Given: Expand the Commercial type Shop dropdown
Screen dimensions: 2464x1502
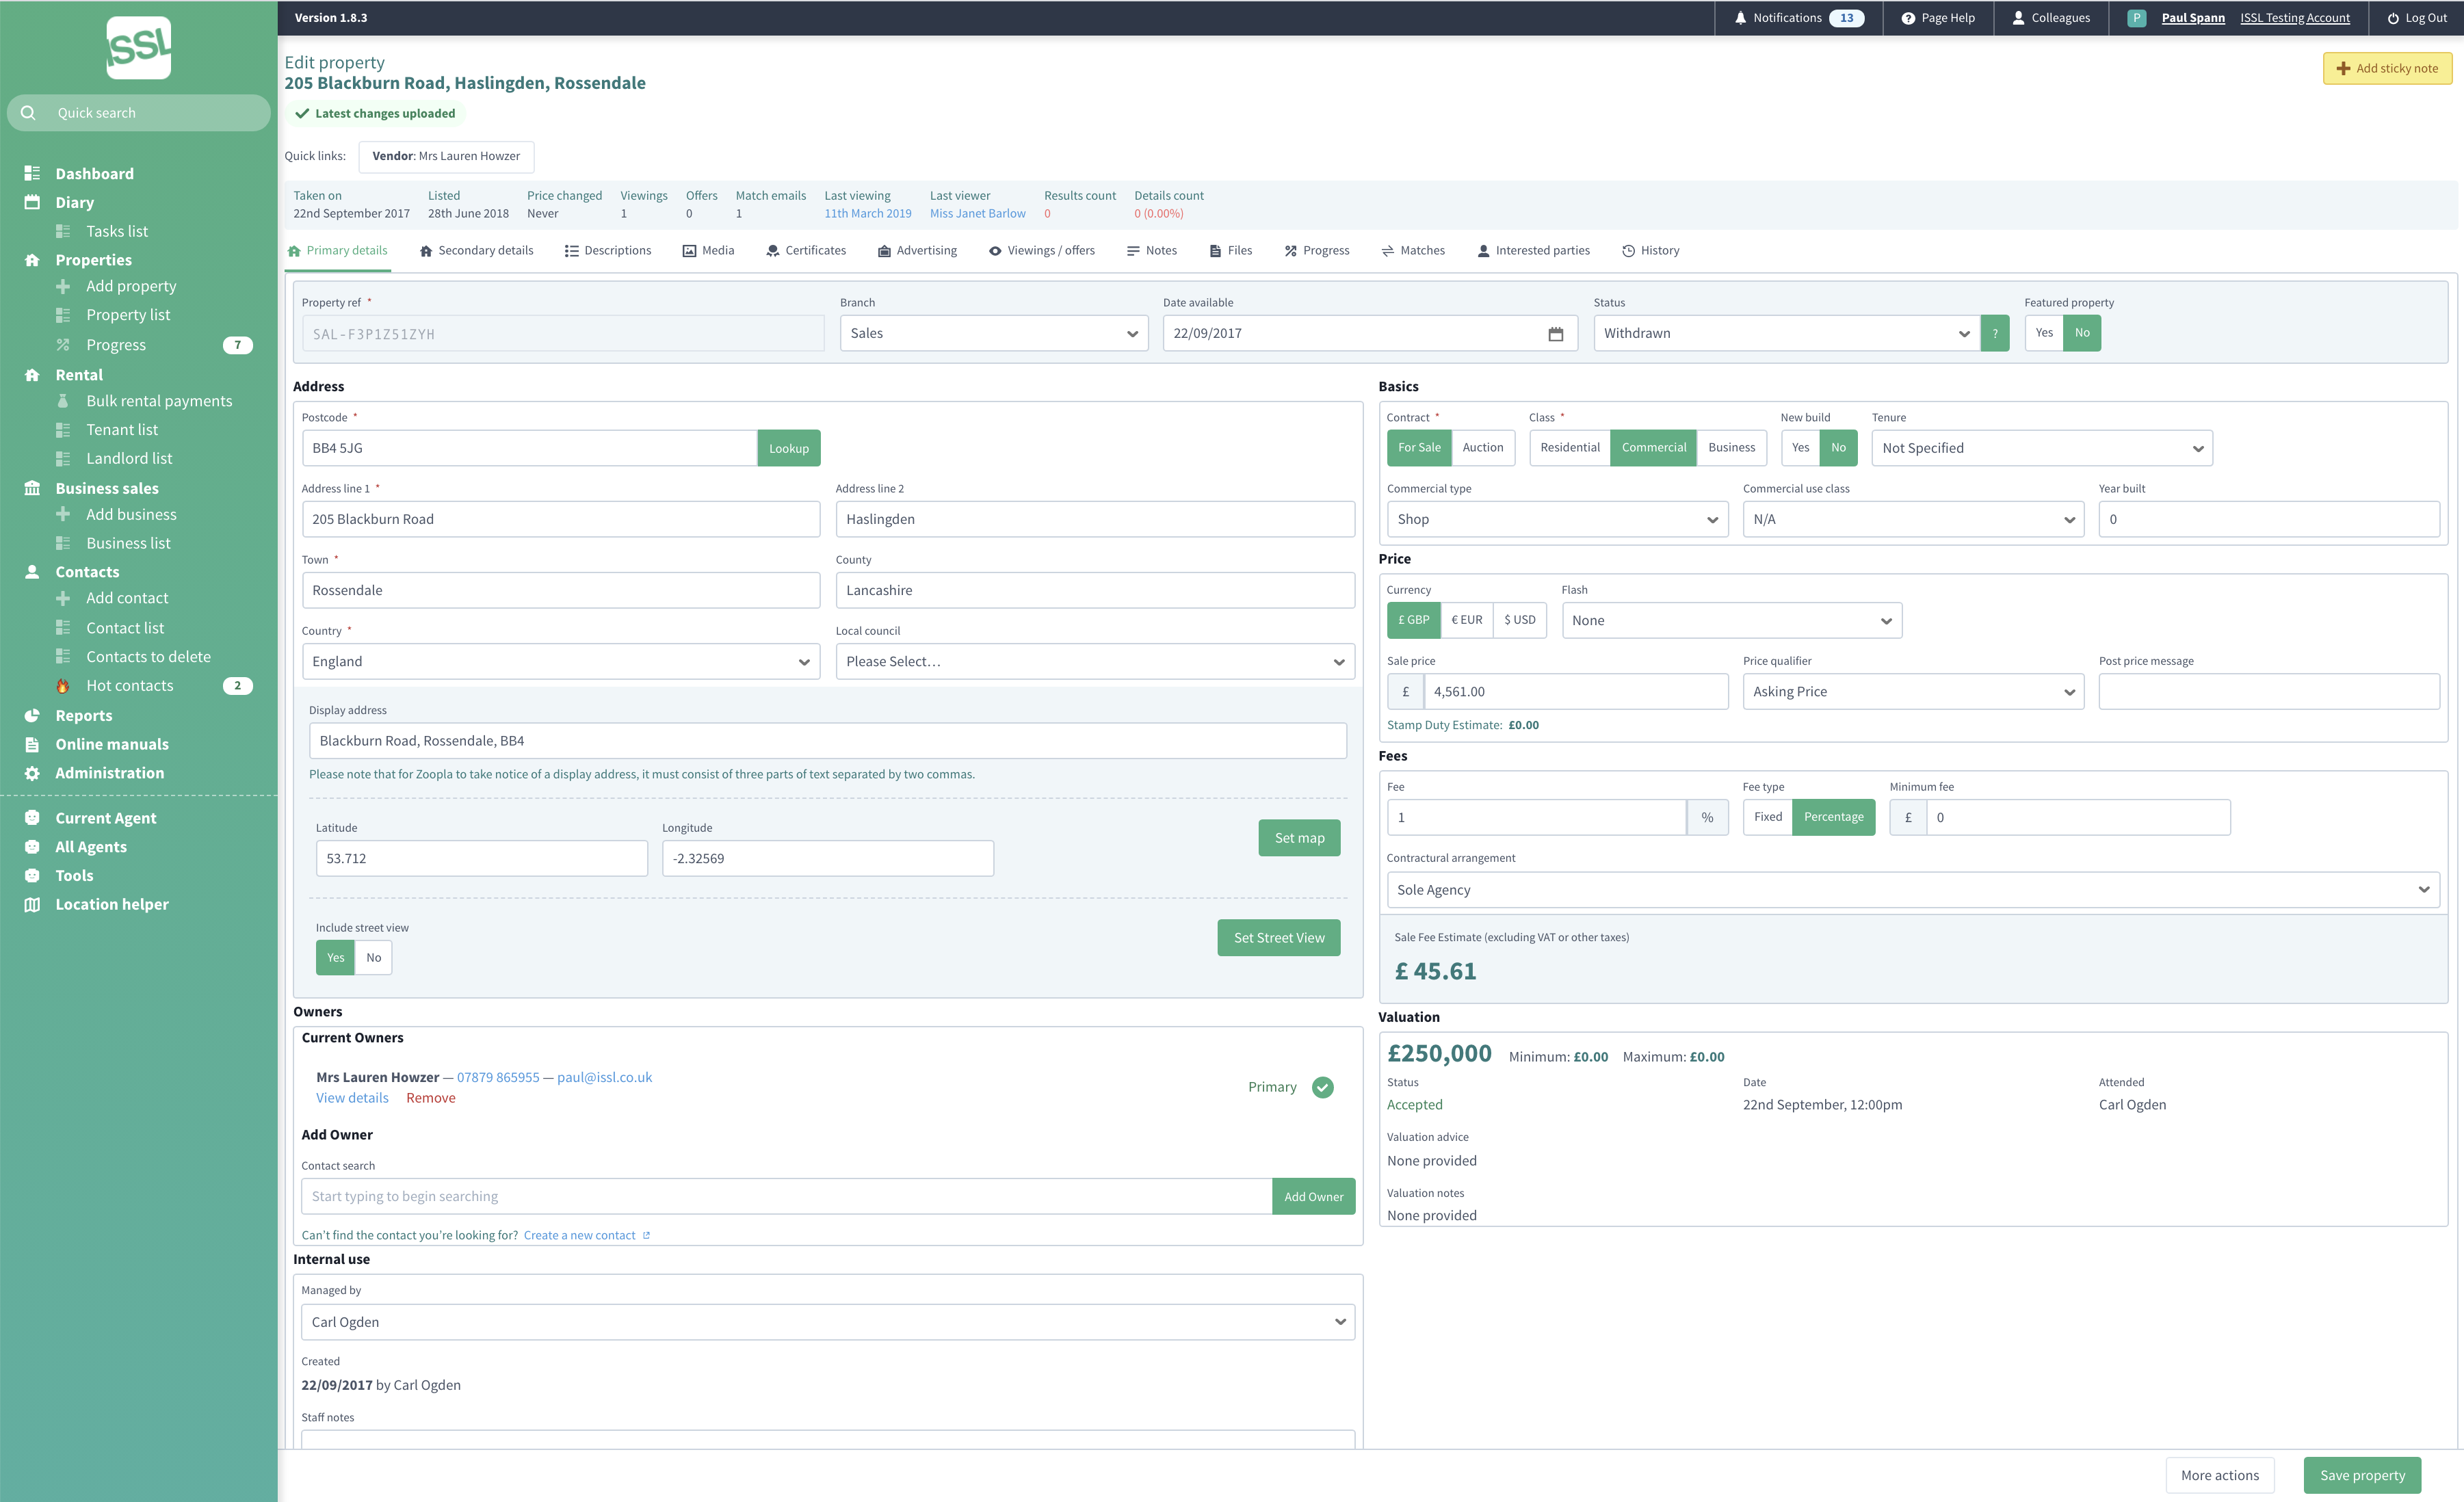Looking at the screenshot, I should point(1556,519).
